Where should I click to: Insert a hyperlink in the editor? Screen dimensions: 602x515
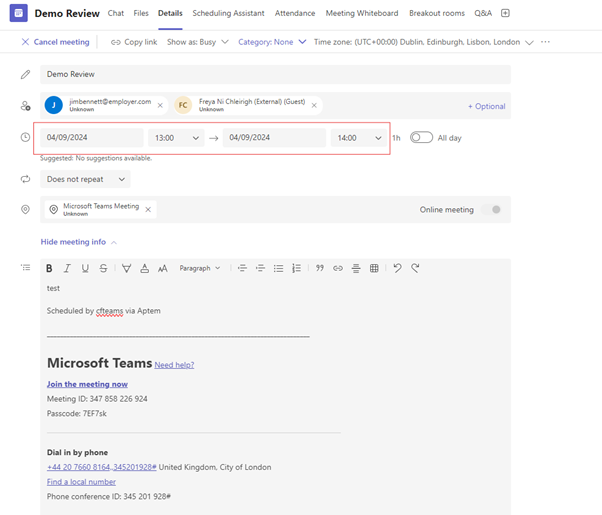click(338, 268)
